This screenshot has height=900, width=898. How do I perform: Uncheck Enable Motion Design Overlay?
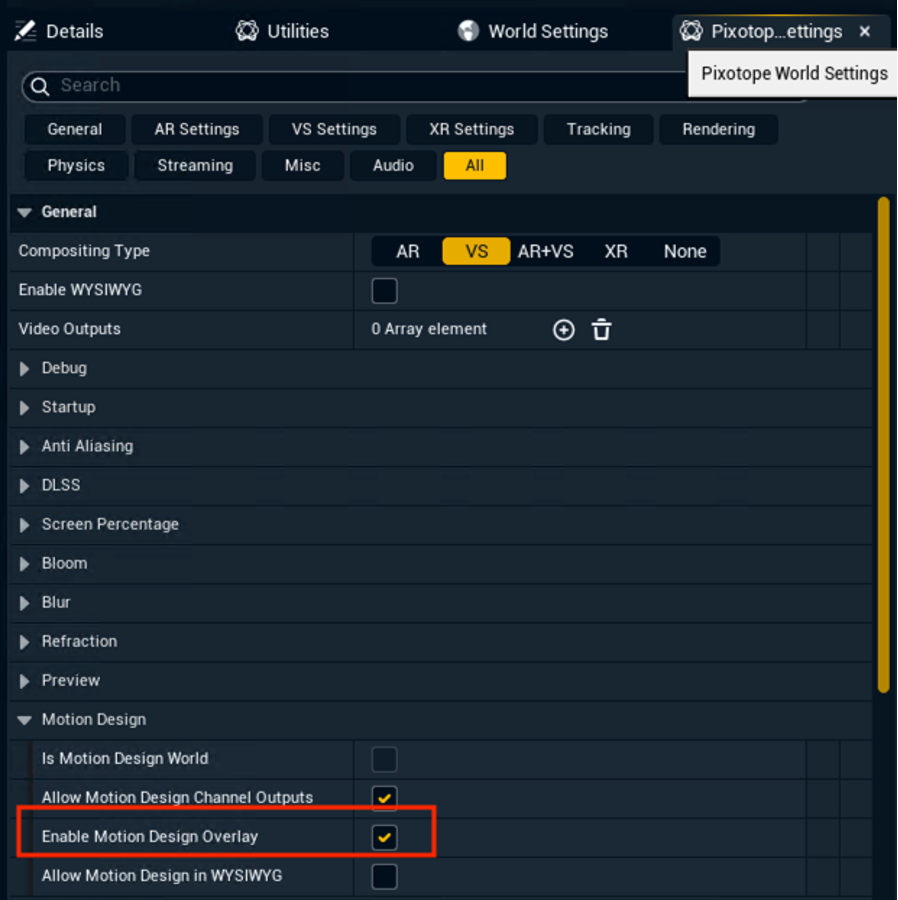pos(384,837)
